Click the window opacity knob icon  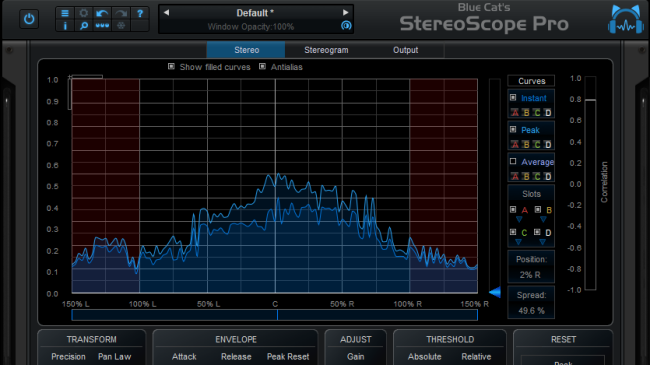point(346,26)
